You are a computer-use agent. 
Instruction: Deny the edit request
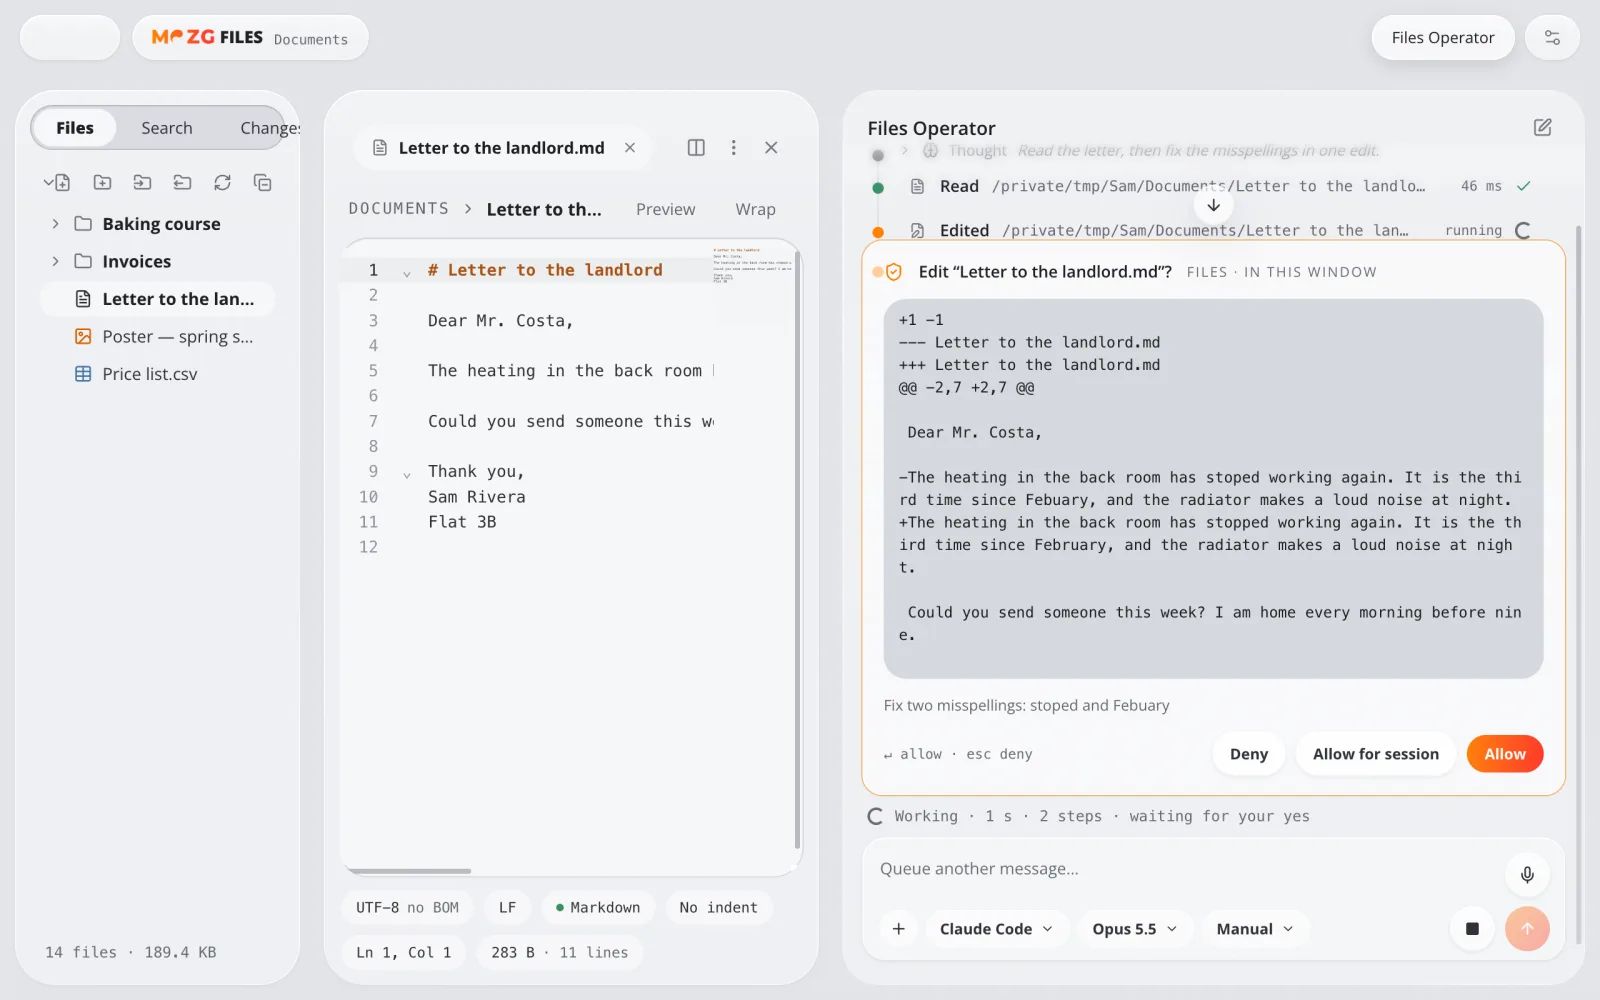[x=1248, y=754]
